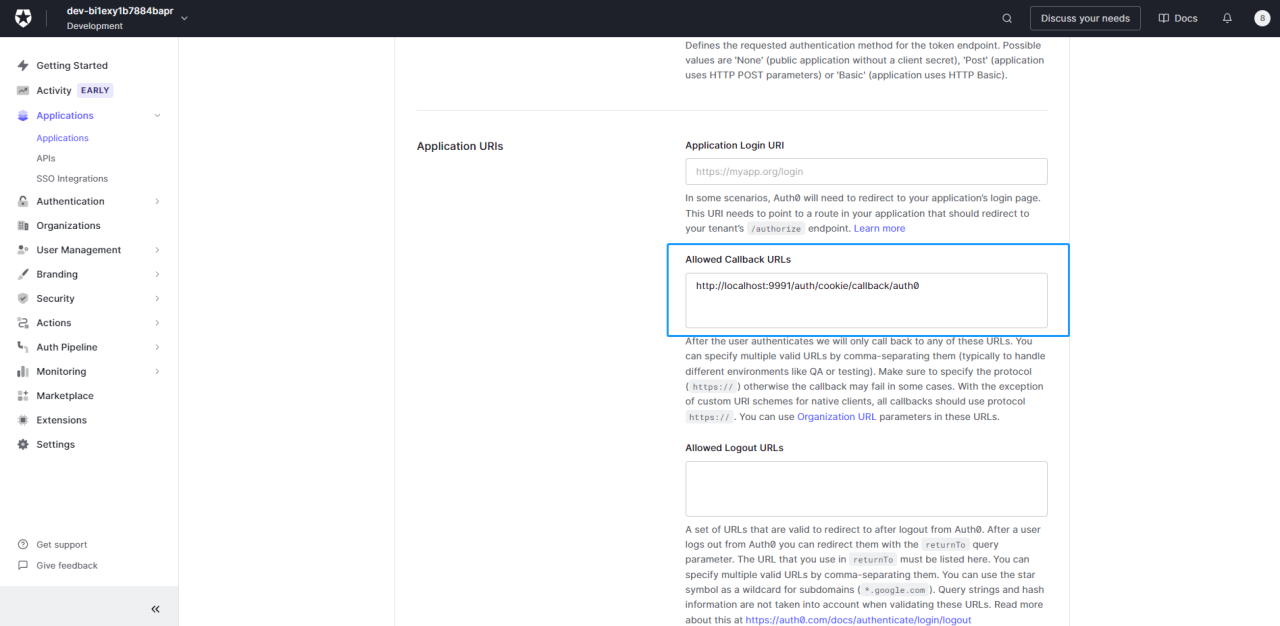Open search with the magnifier icon

point(1007,18)
